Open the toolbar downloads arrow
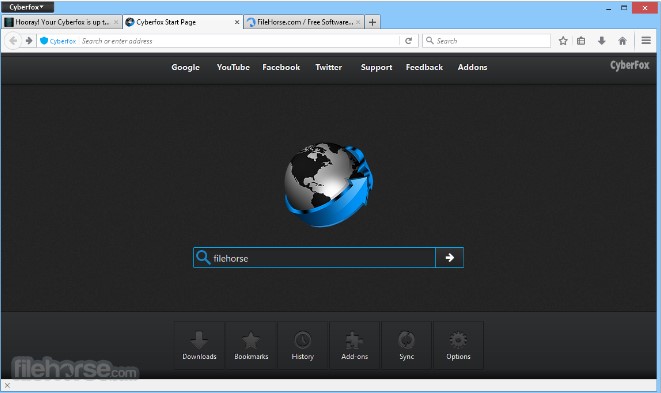661x393 pixels. click(x=602, y=41)
